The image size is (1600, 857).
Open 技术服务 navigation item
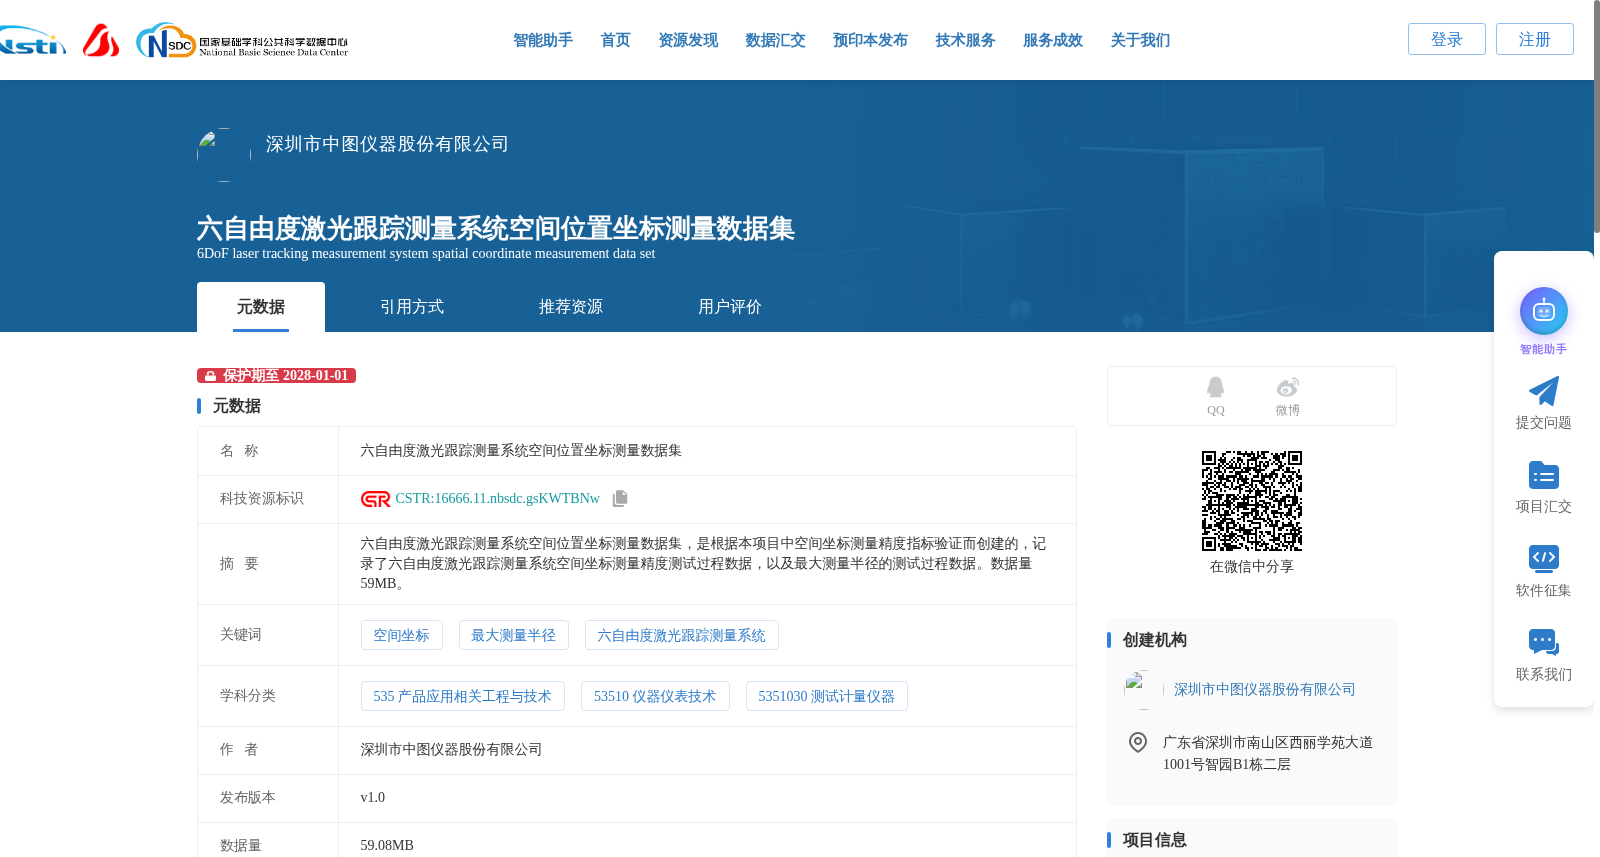pos(965,40)
